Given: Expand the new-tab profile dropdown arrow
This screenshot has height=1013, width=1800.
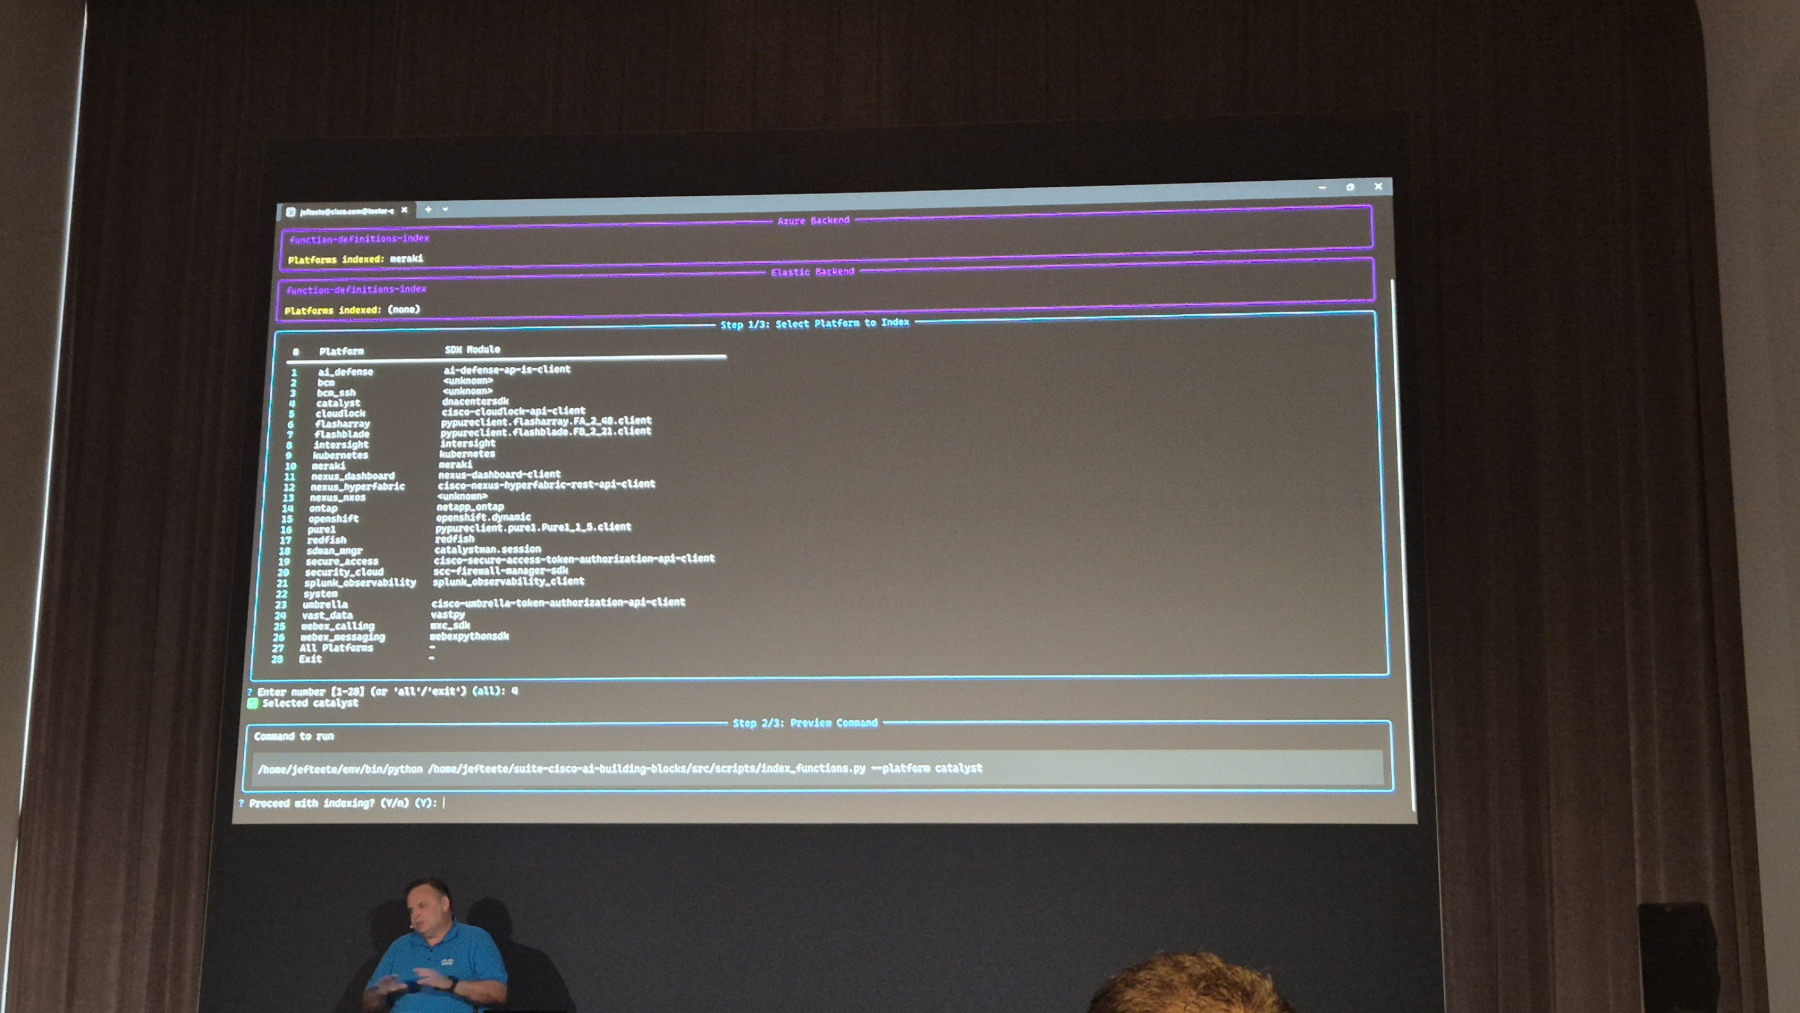Looking at the screenshot, I should pos(445,210).
